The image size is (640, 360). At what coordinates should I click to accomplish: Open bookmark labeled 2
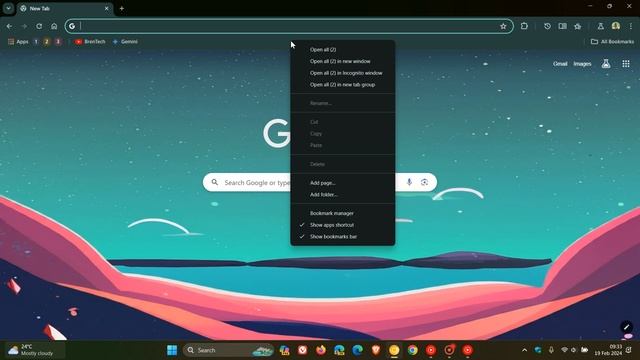pyautogui.click(x=47, y=42)
